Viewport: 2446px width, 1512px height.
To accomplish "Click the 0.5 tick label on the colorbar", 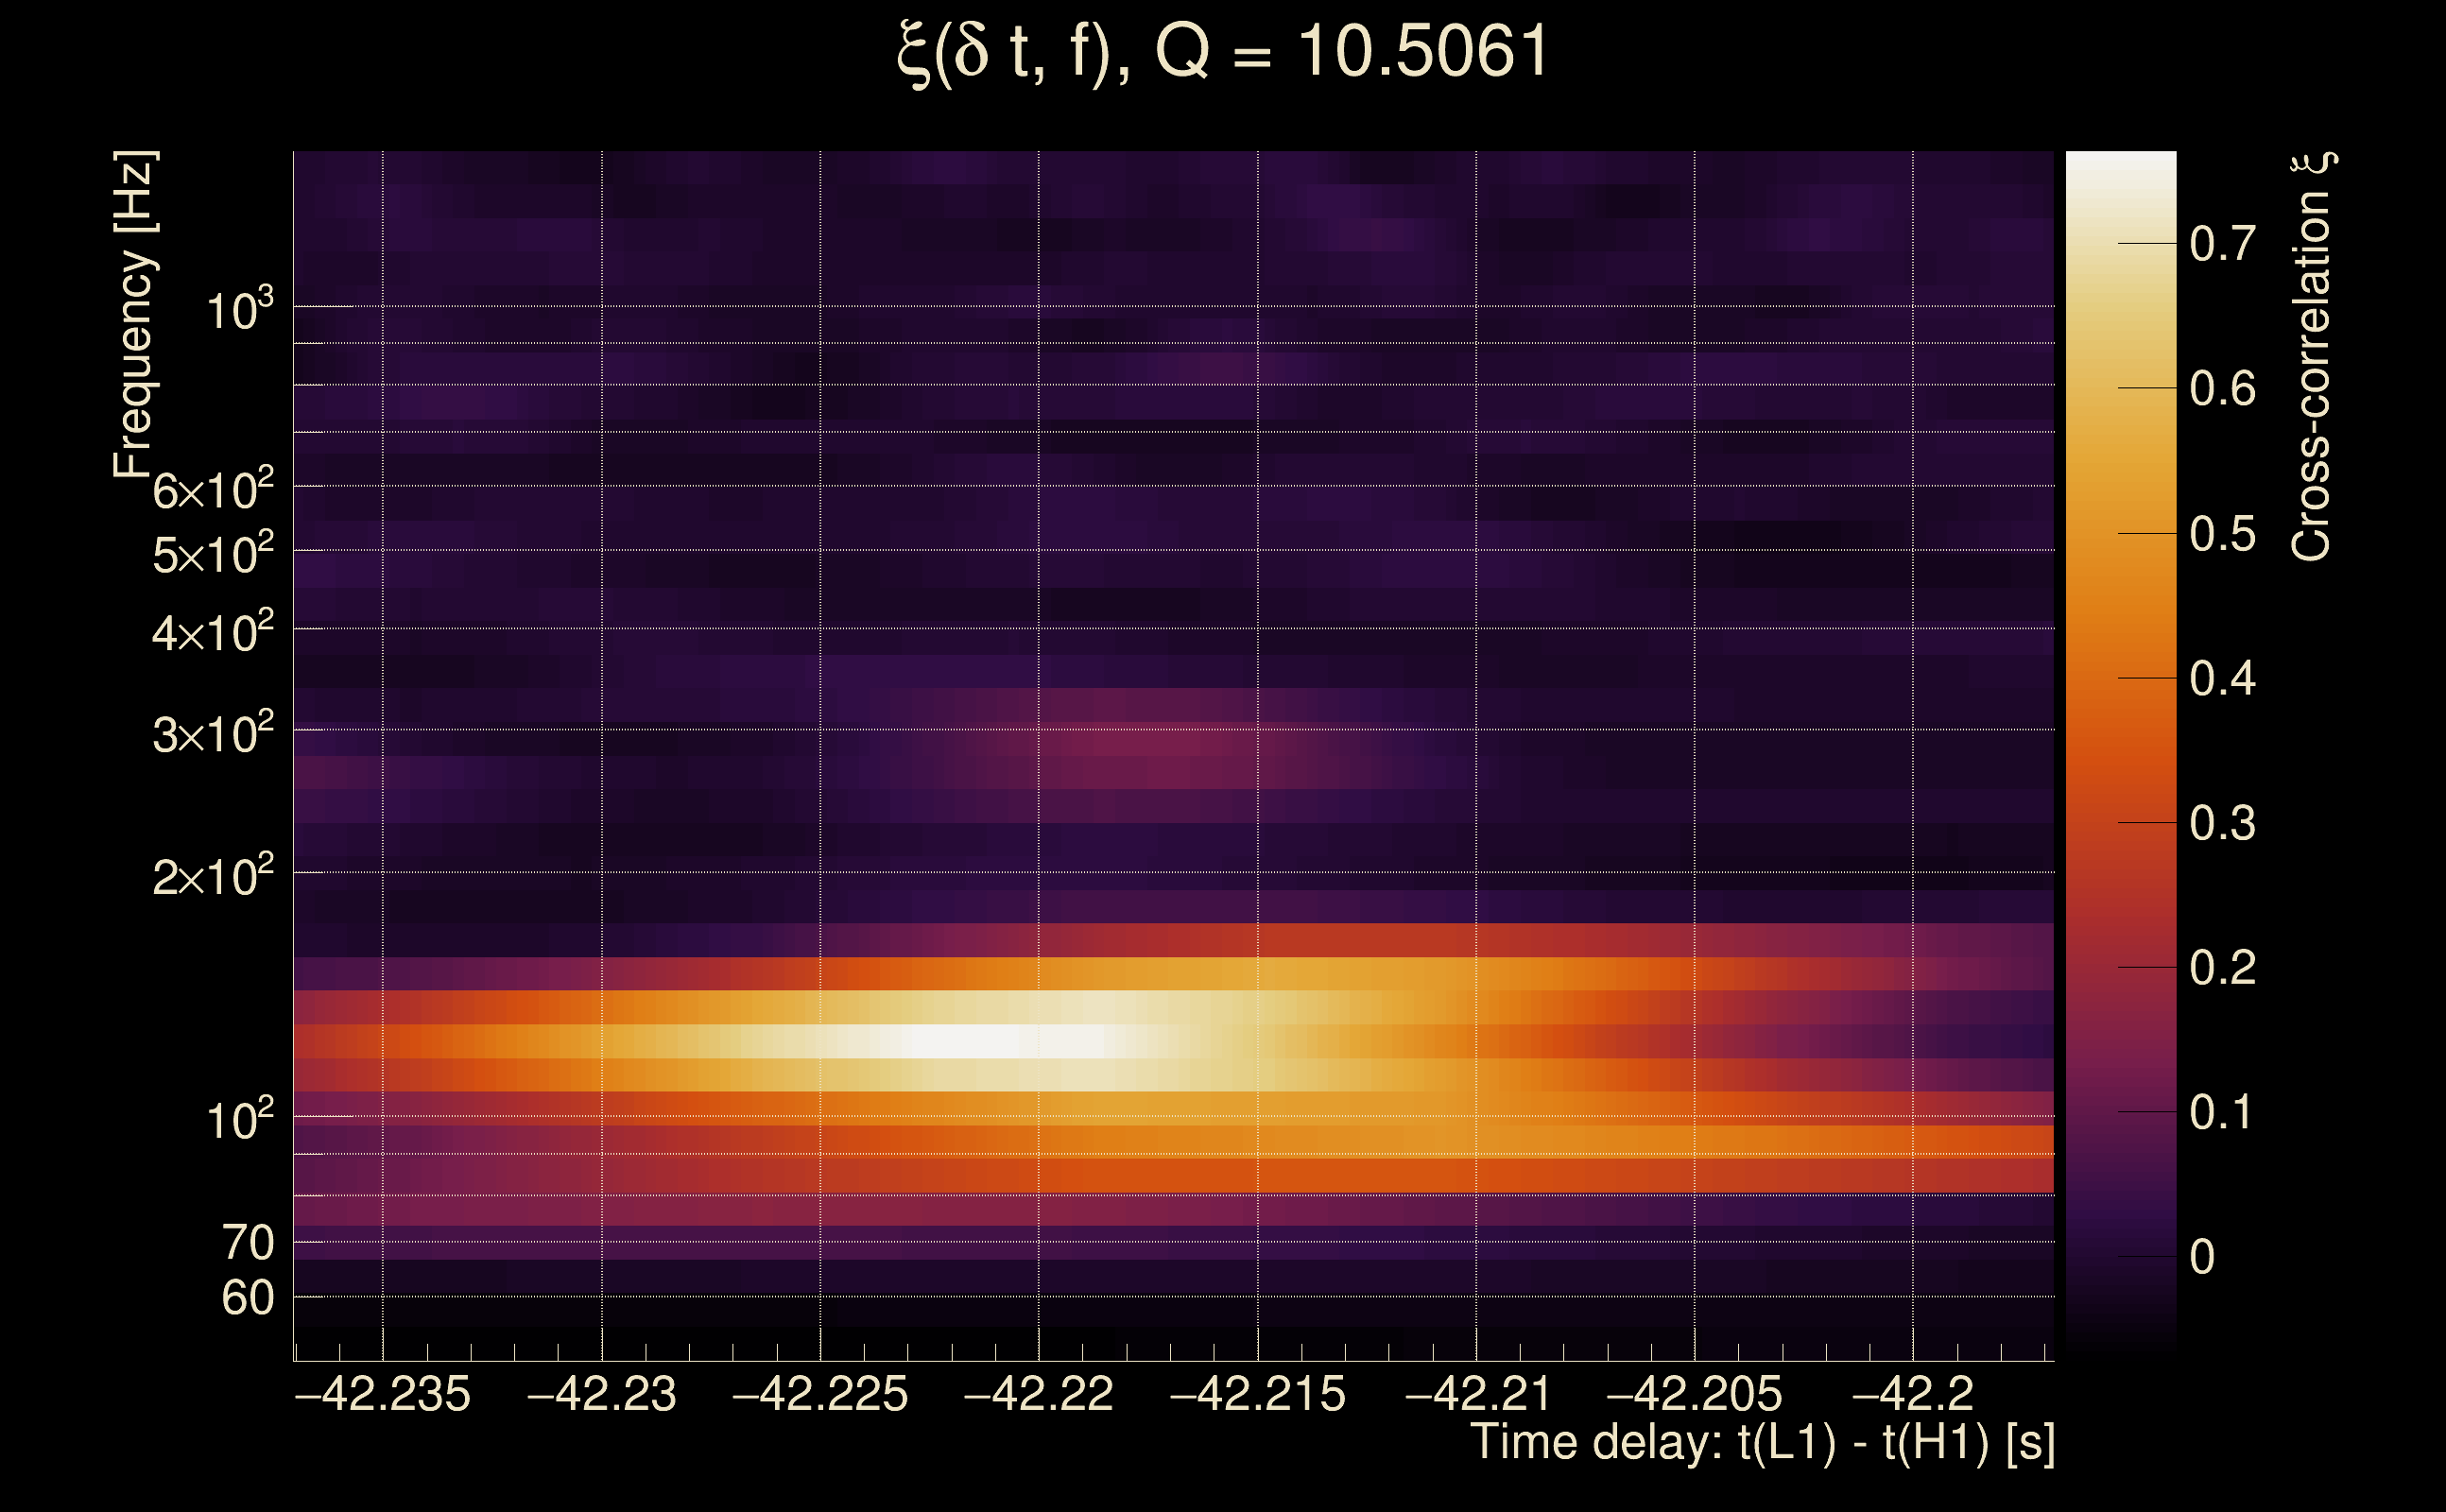I will 2222,534.
